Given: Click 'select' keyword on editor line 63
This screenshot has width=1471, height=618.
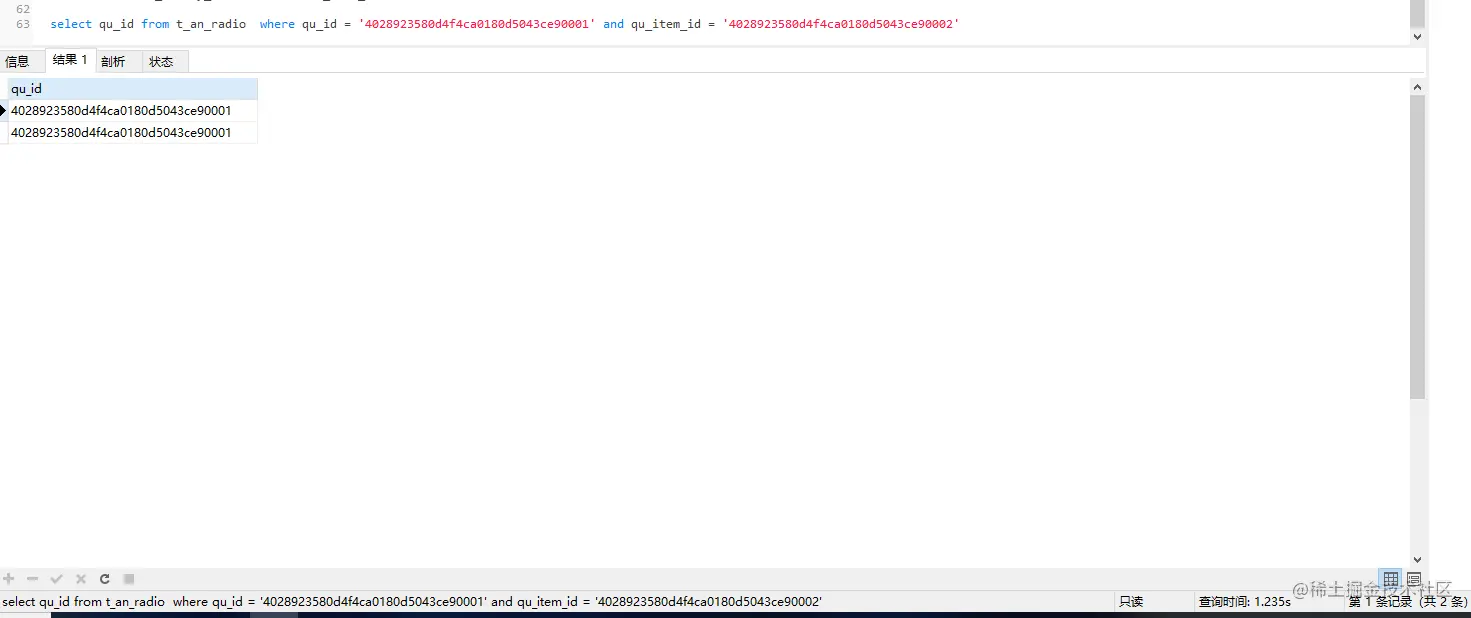Looking at the screenshot, I should (71, 24).
